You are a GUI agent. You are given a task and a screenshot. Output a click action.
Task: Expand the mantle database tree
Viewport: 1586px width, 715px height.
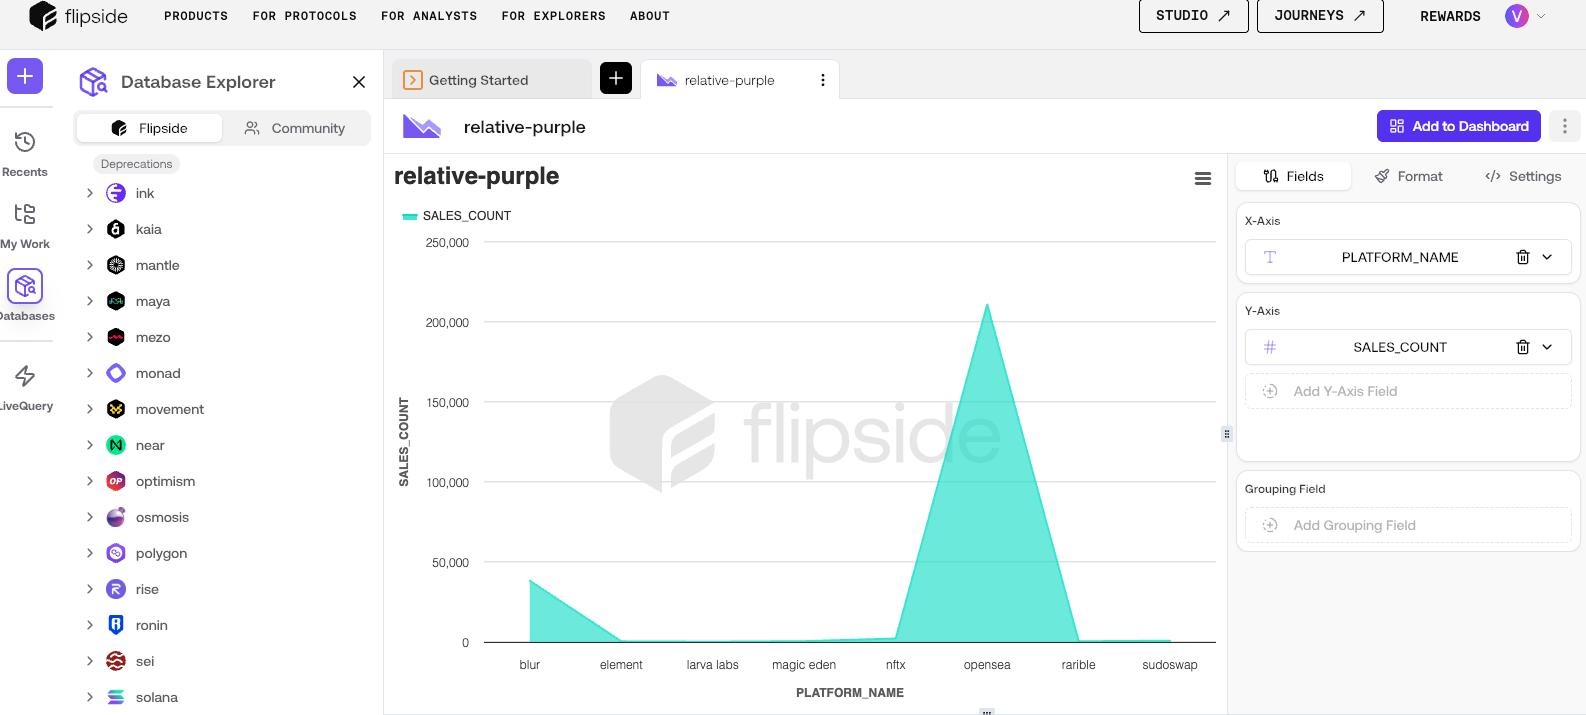pyautogui.click(x=90, y=265)
